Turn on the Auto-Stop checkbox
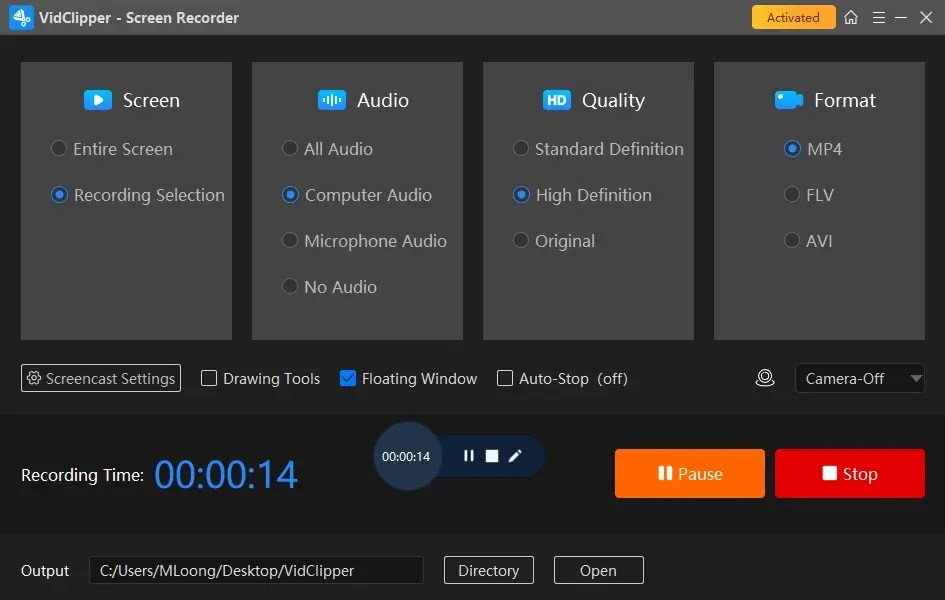The image size is (945, 600). click(505, 378)
